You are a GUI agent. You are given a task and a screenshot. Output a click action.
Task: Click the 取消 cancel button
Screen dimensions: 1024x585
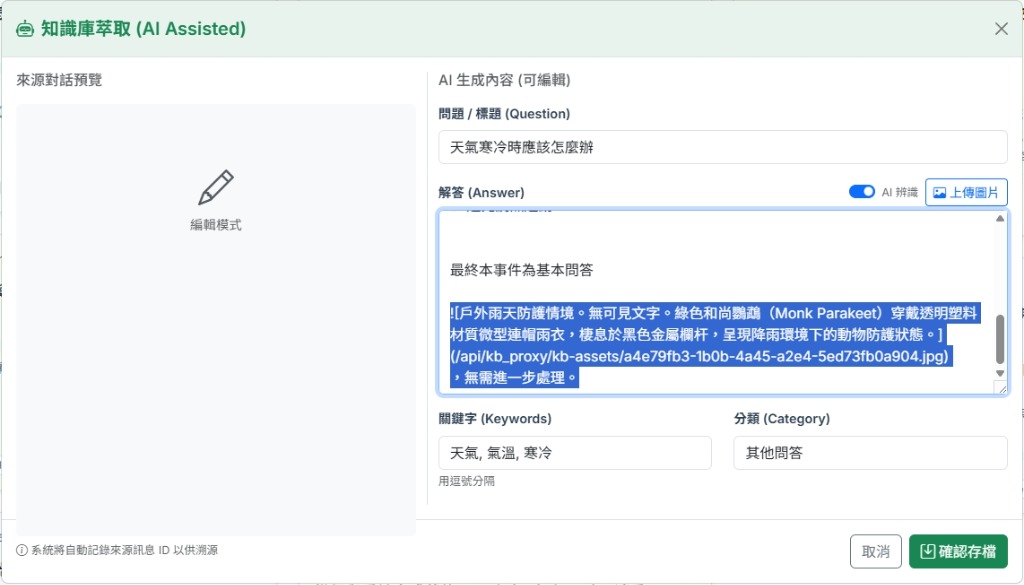(x=876, y=550)
